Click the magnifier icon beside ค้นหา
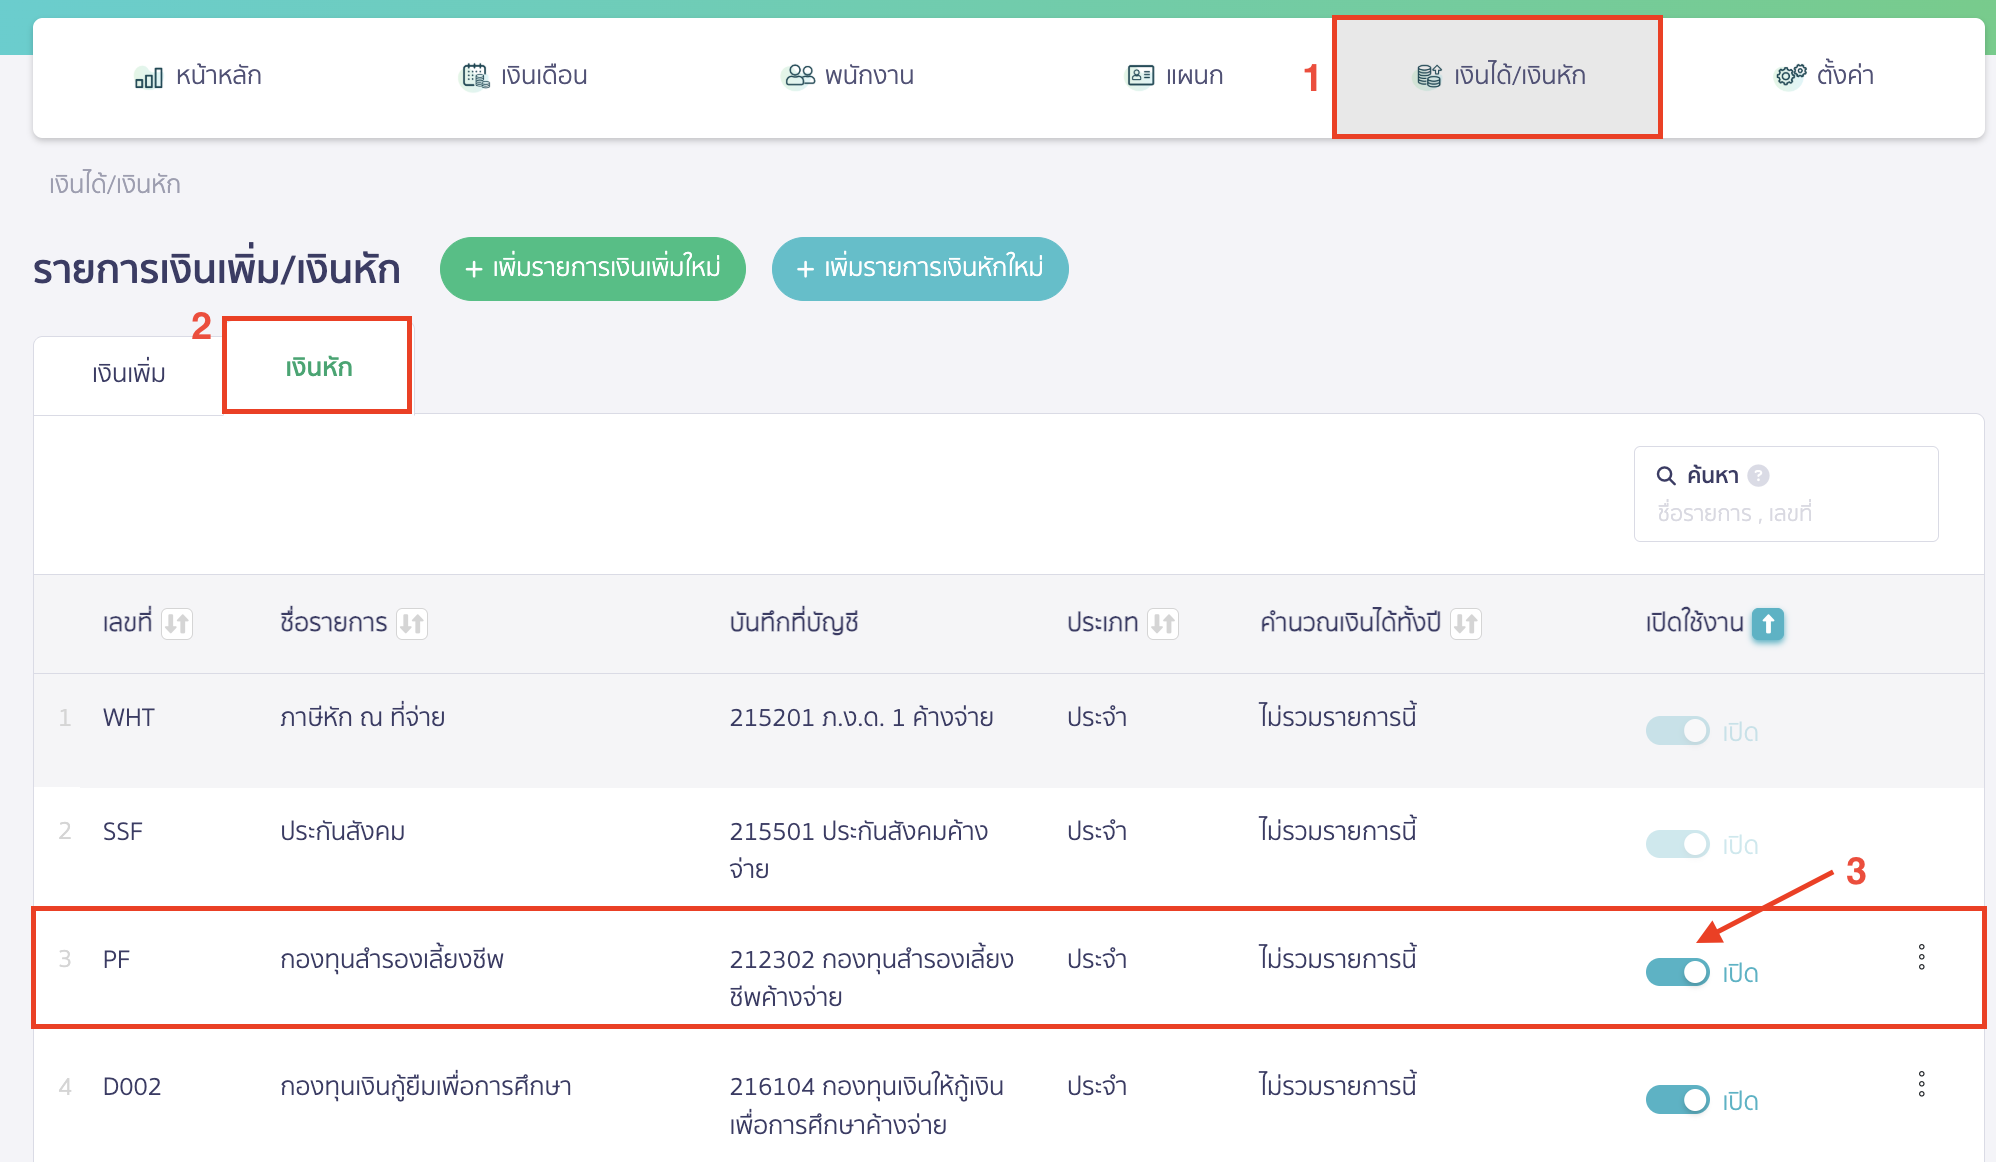This screenshot has height=1162, width=1996. pos(1668,474)
